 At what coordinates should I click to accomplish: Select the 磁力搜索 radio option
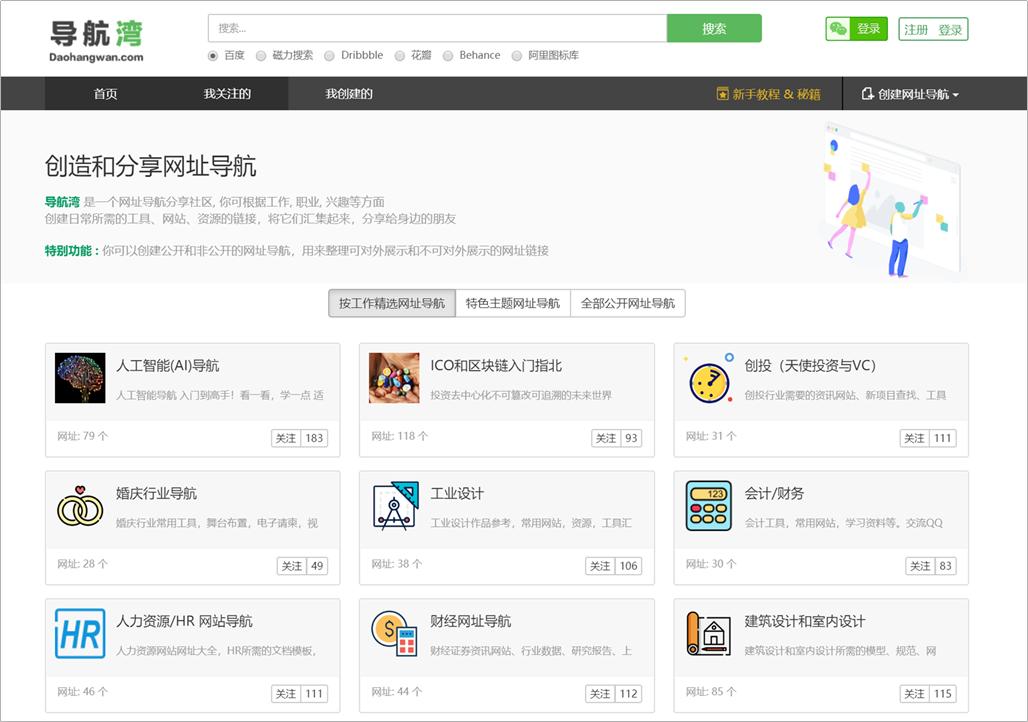pos(261,56)
